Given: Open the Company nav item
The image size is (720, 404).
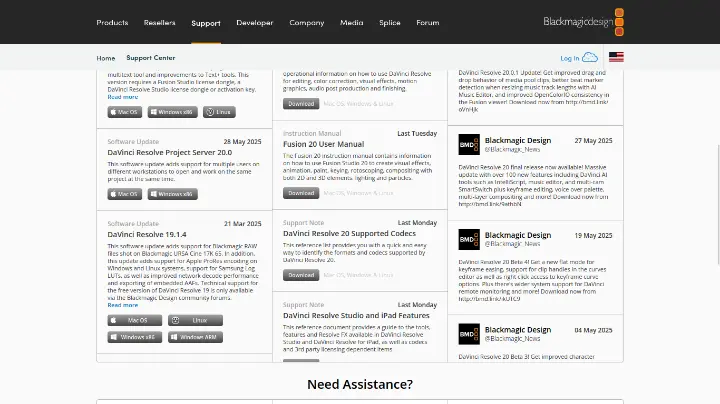Looking at the screenshot, I should (x=307, y=22).
